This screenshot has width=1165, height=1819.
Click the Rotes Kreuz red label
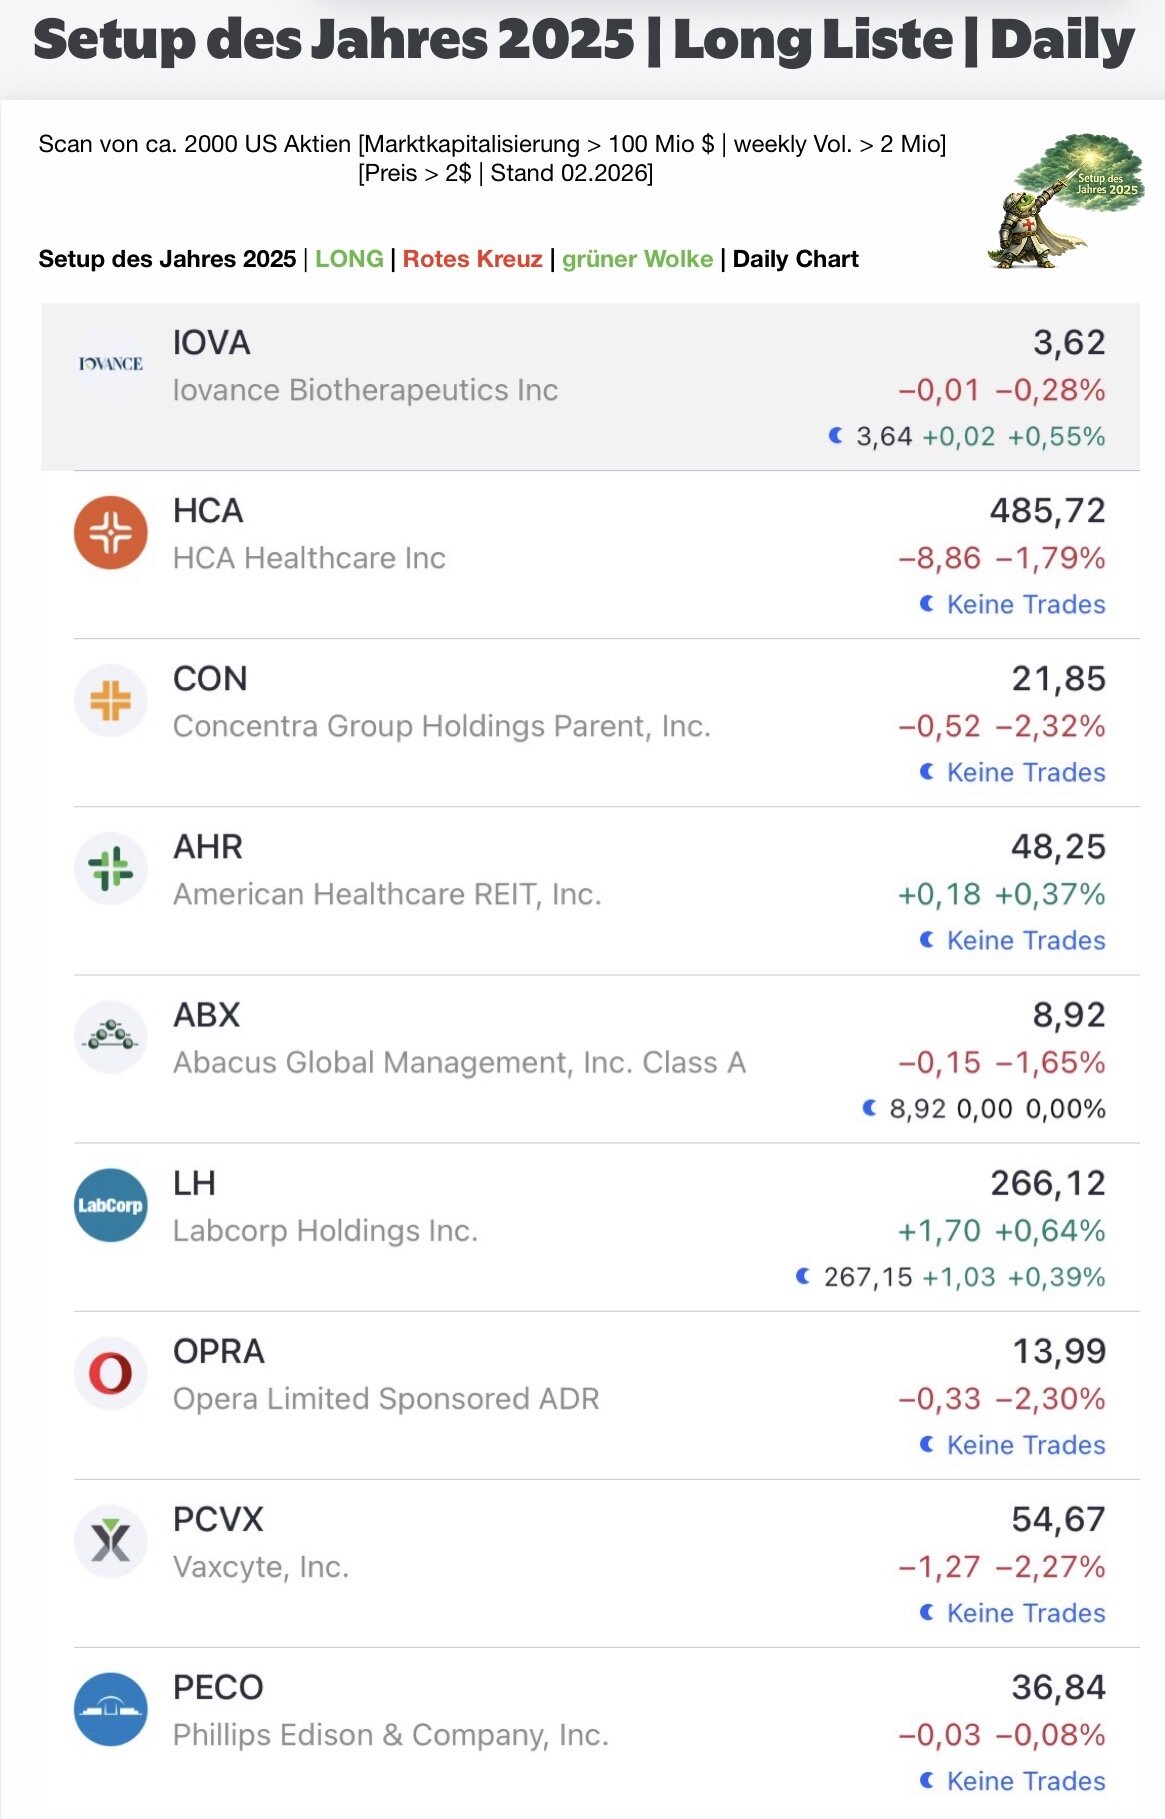tap(472, 259)
